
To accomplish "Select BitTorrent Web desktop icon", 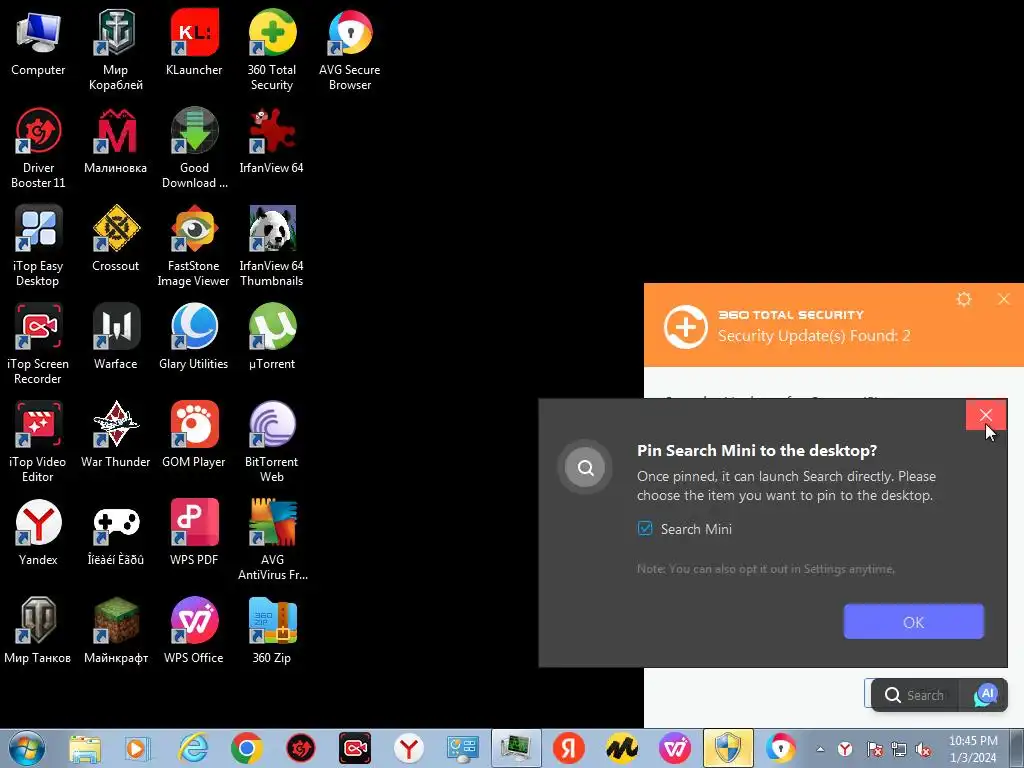I will tap(272, 442).
